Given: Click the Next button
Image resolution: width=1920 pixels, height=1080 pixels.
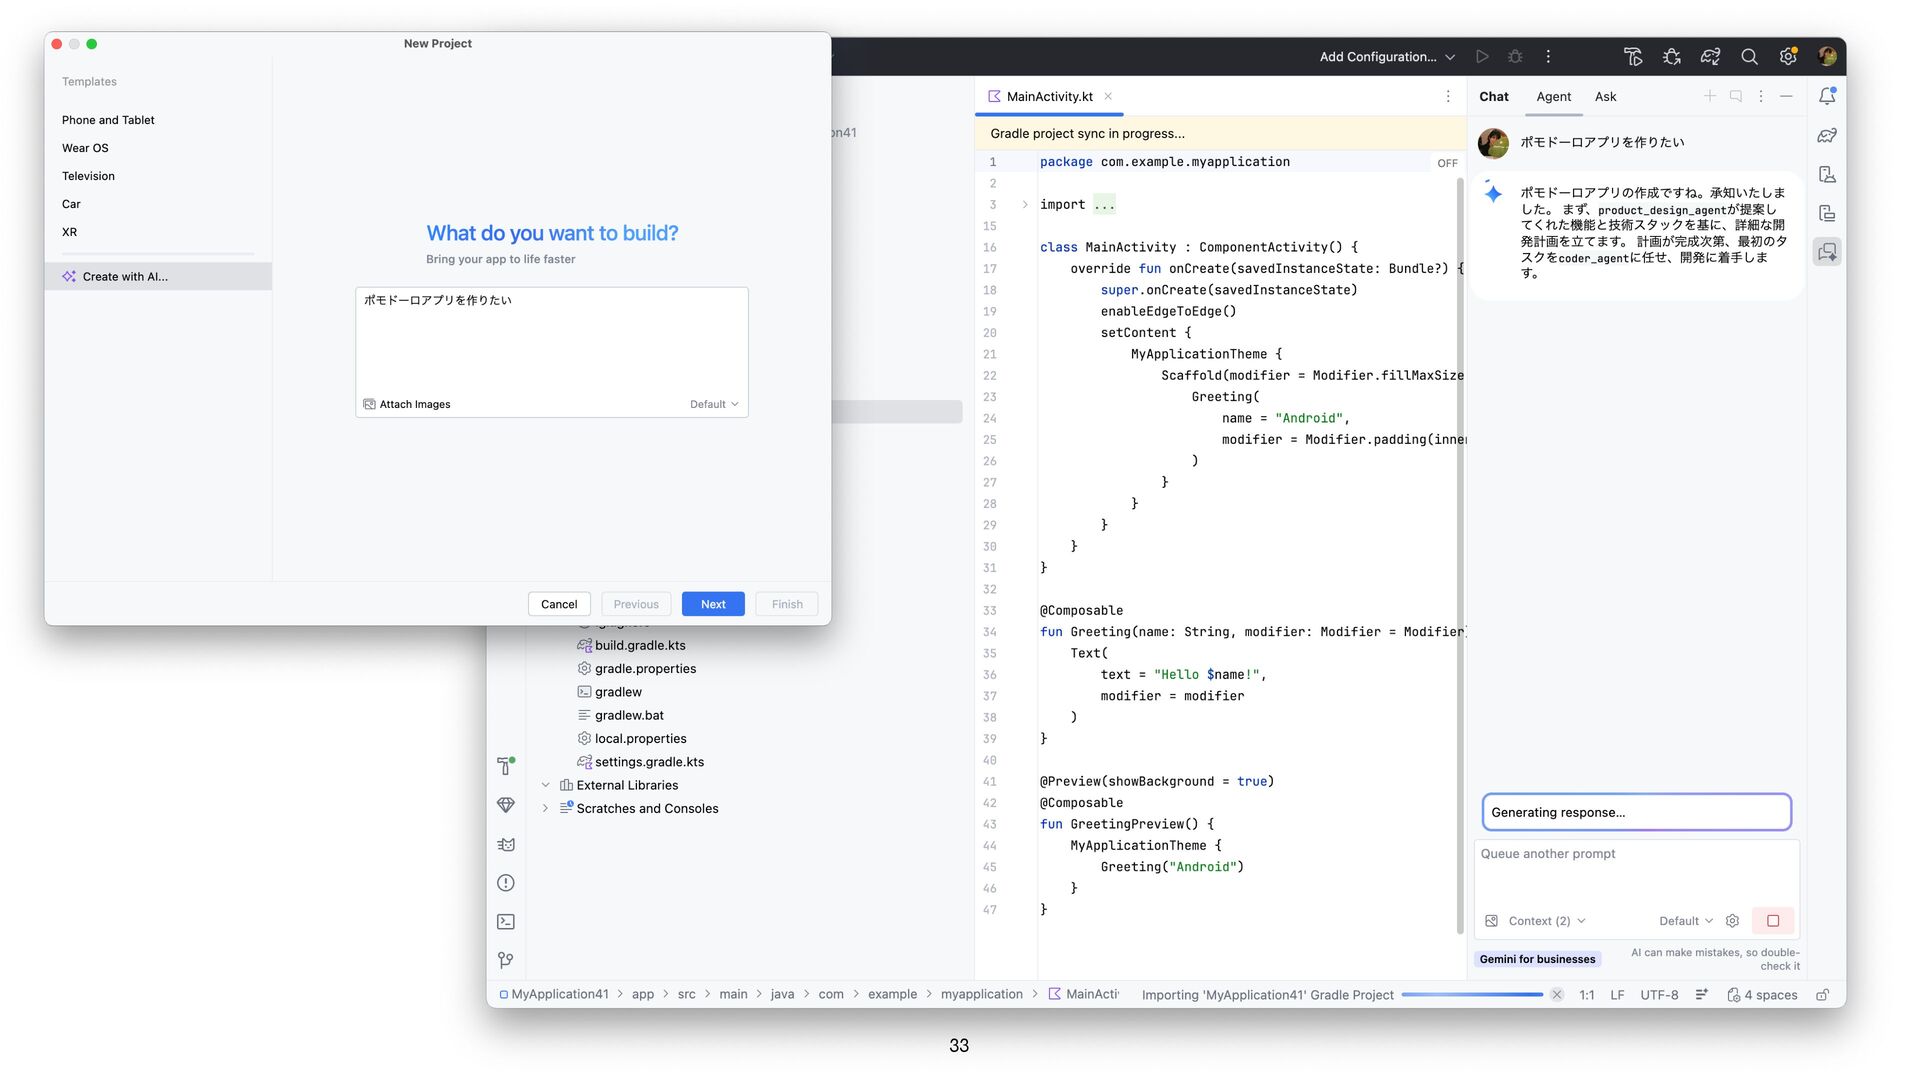Looking at the screenshot, I should click(713, 604).
